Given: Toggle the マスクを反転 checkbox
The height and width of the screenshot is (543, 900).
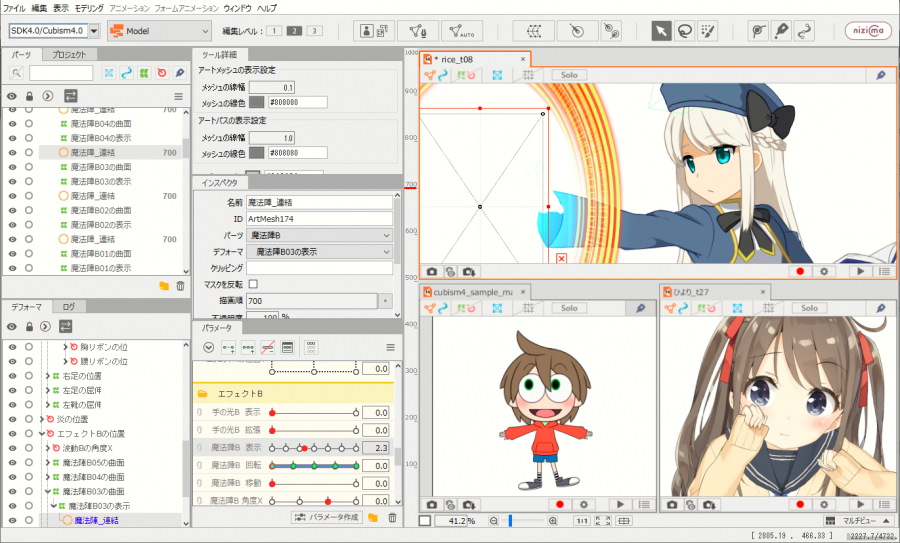Looking at the screenshot, I should (253, 284).
